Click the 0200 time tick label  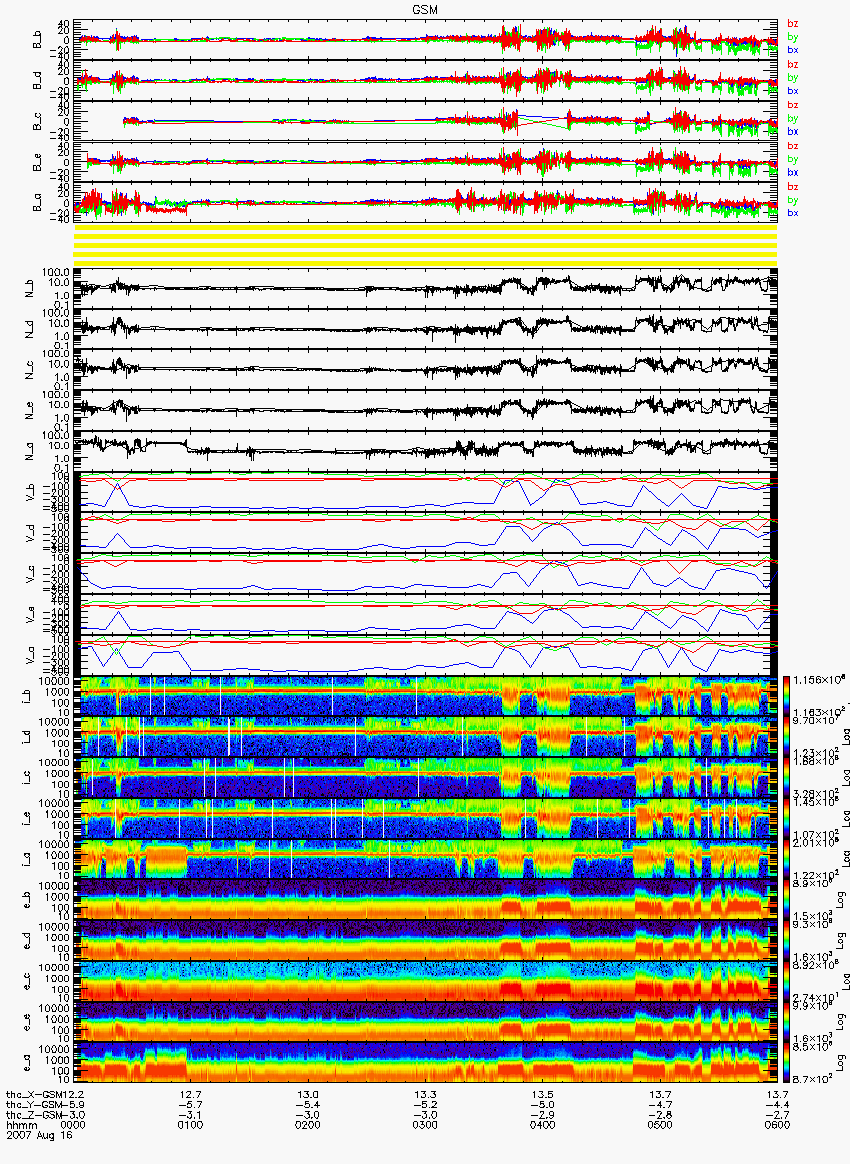click(307, 1125)
